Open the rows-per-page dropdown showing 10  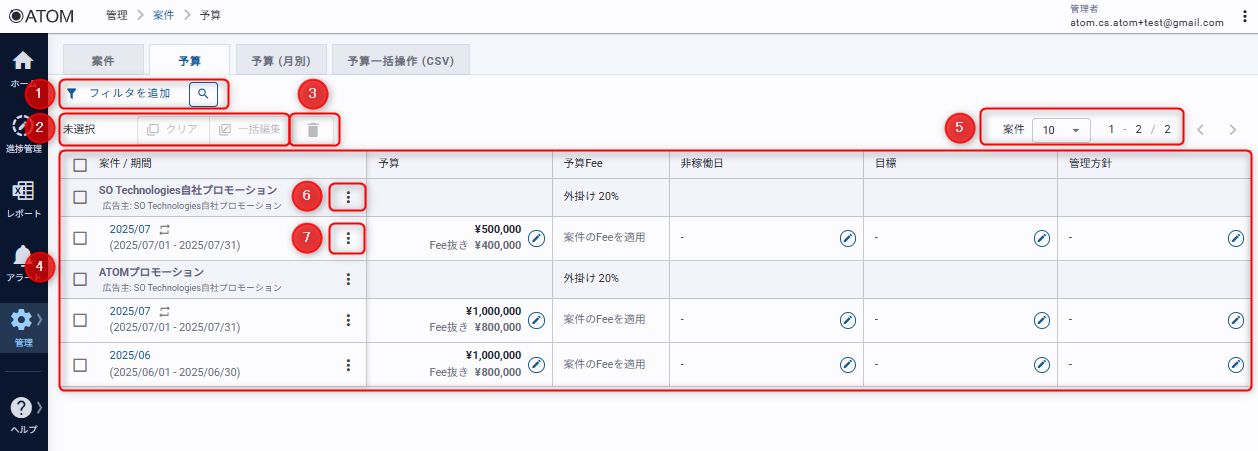(x=1060, y=130)
